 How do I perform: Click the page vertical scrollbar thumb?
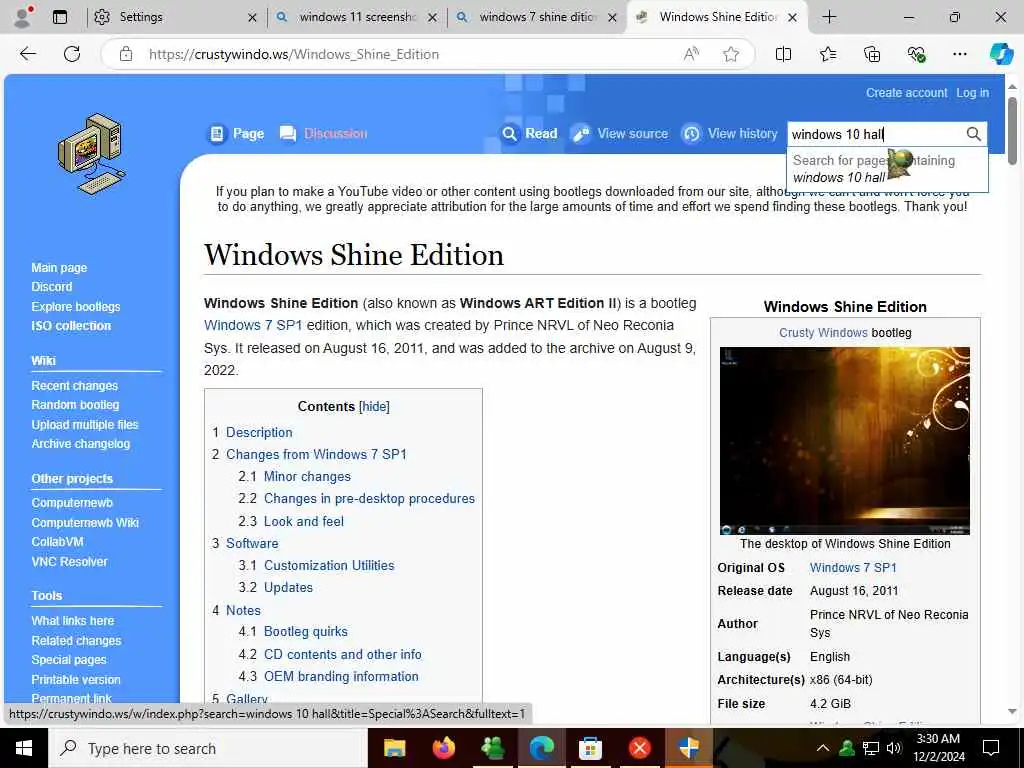[x=1012, y=131]
